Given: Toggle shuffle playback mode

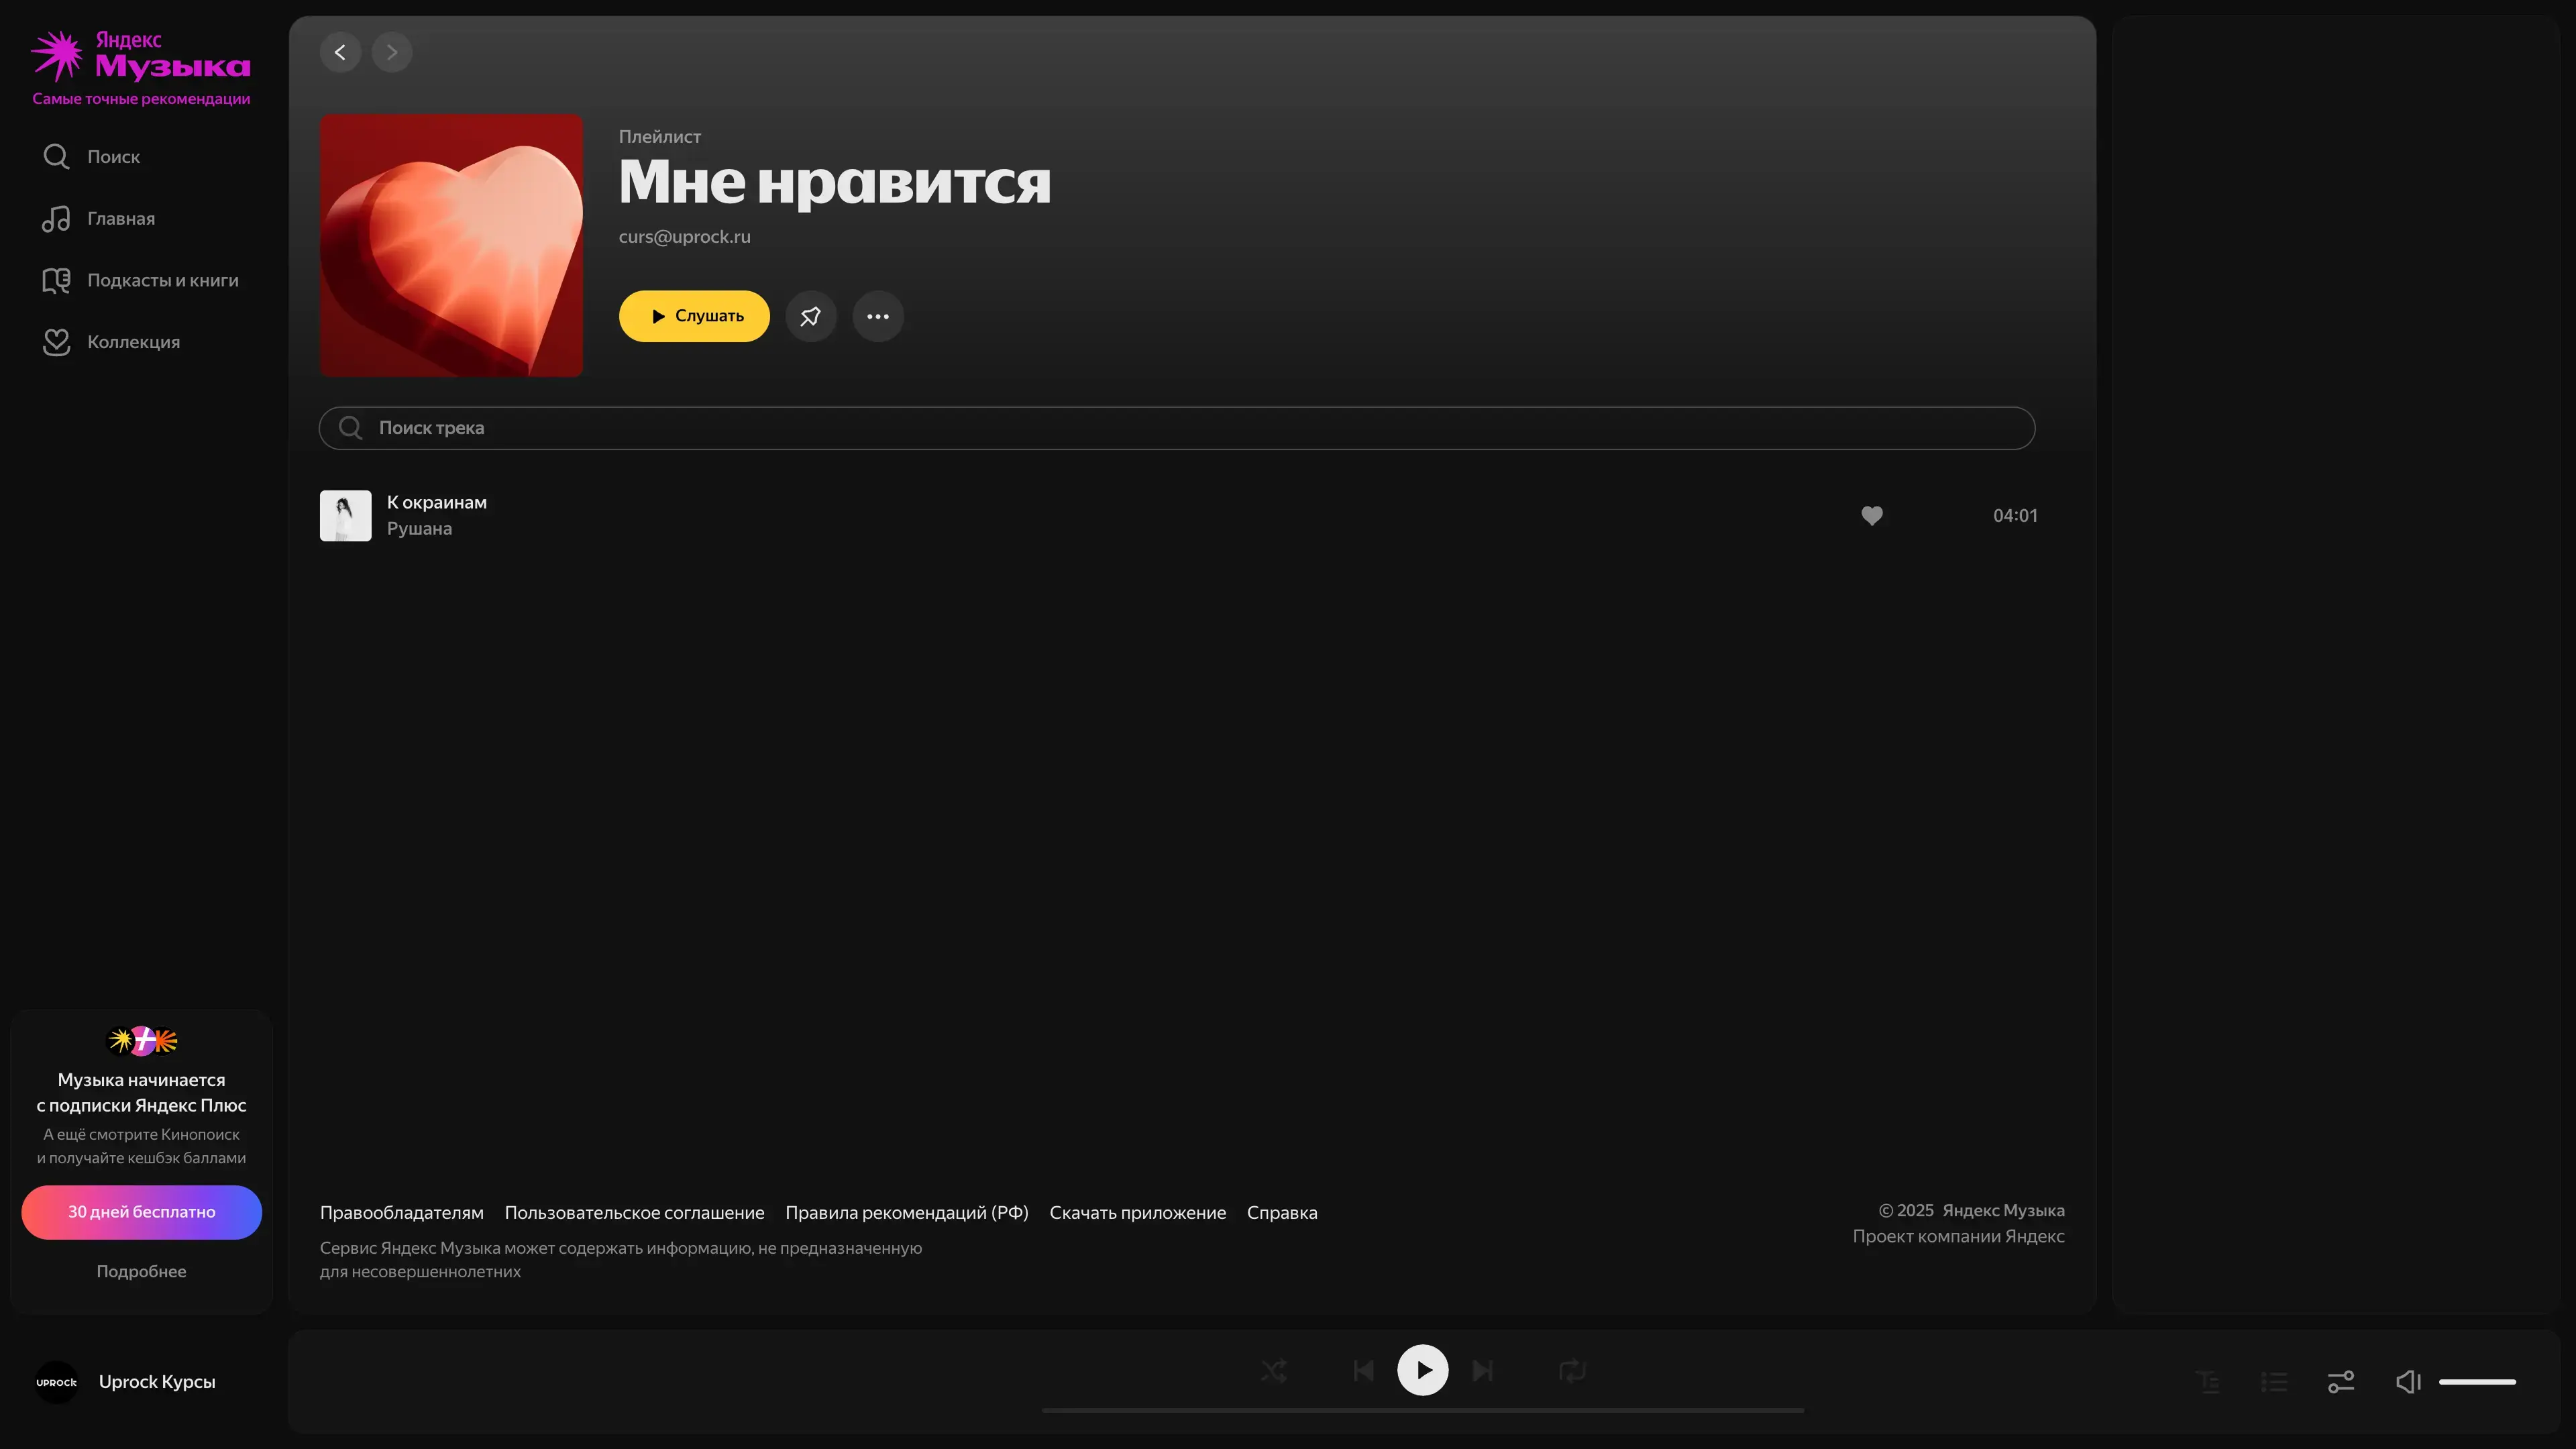Looking at the screenshot, I should [x=1273, y=1371].
